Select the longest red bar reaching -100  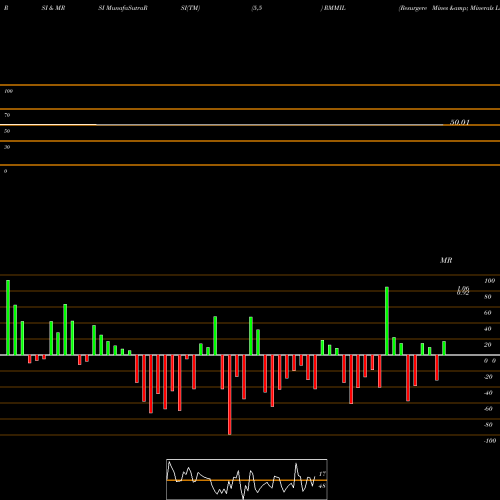click(x=230, y=395)
